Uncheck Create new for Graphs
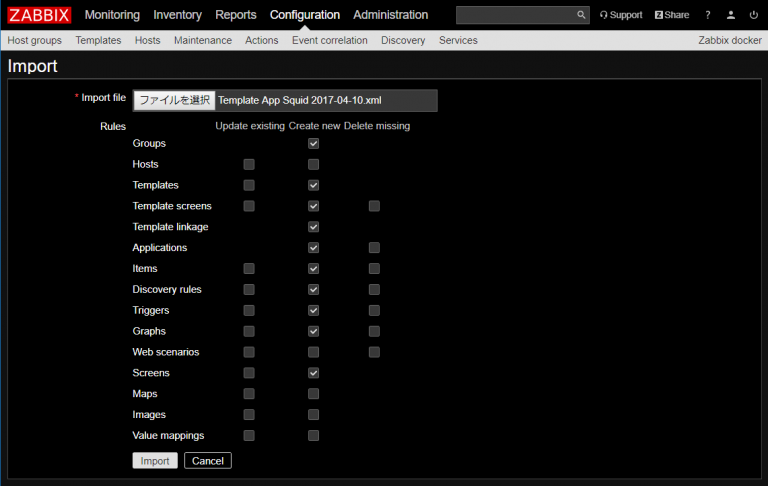This screenshot has width=768, height=486. click(x=313, y=331)
